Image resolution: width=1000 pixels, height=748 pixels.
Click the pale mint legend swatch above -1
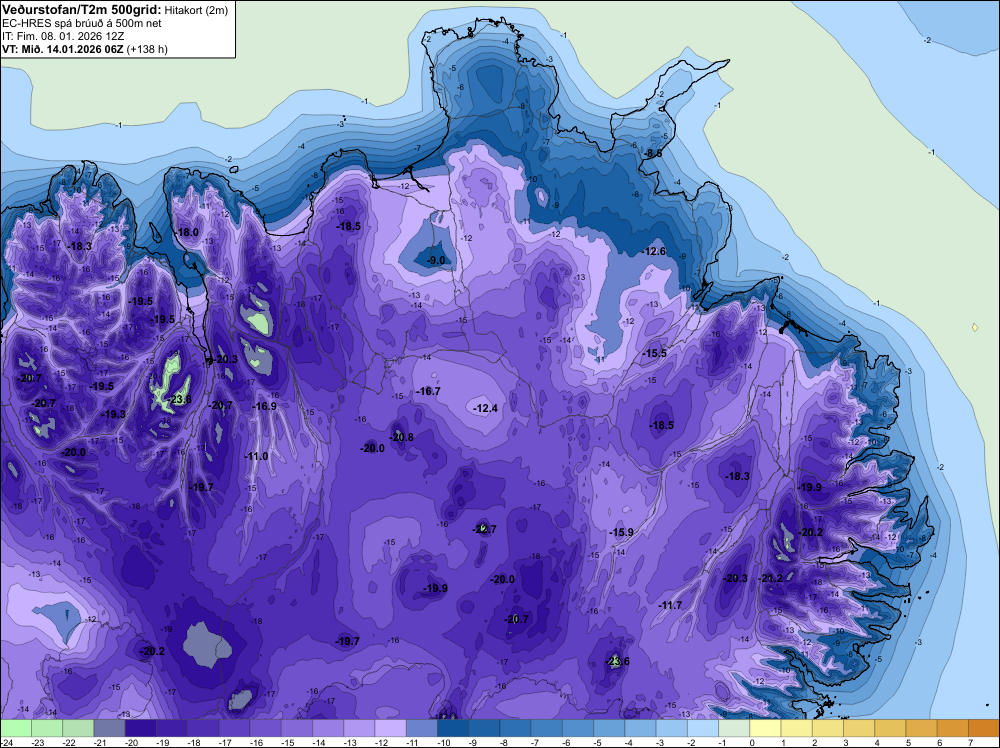(734, 728)
